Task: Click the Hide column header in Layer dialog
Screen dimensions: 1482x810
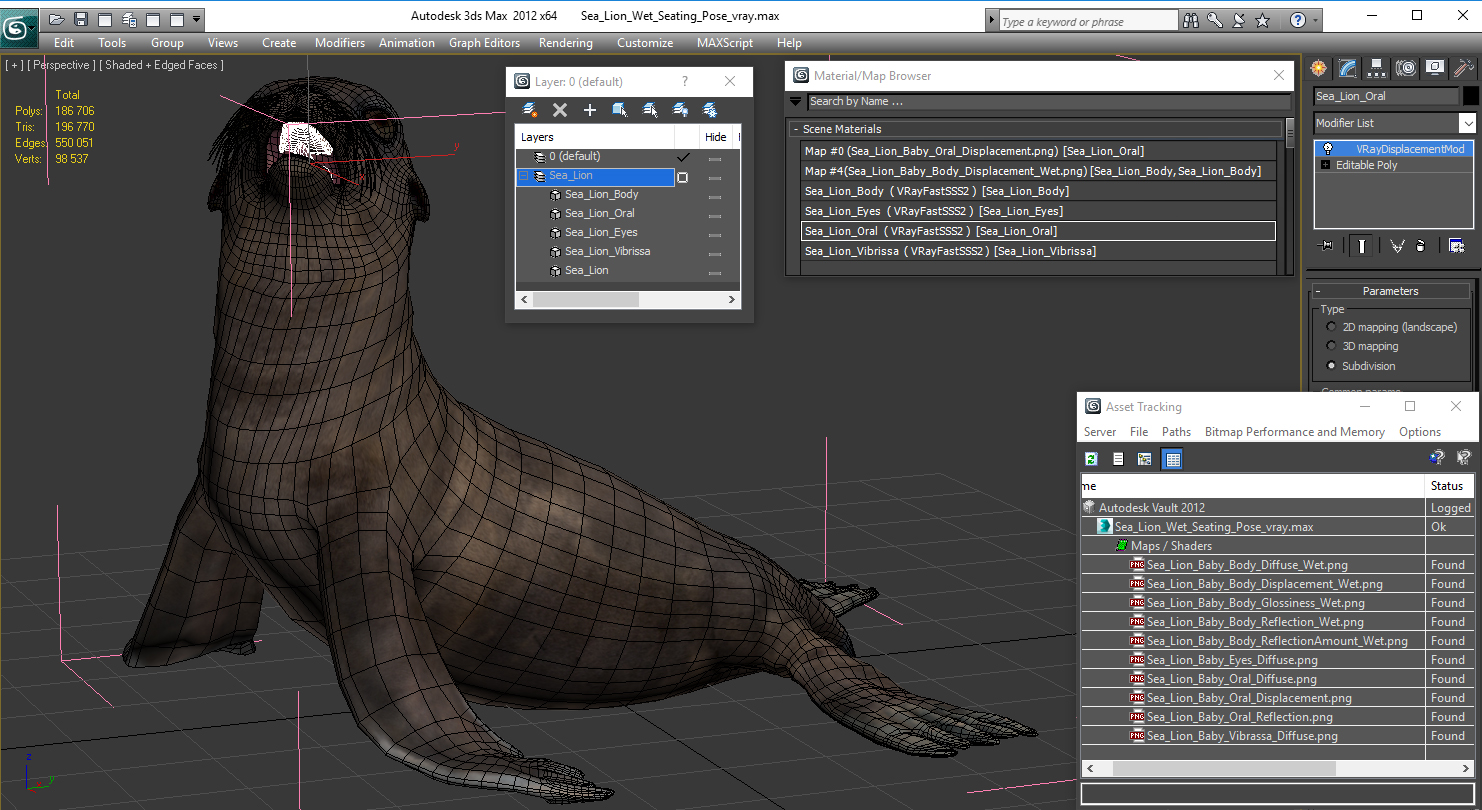Action: click(715, 137)
